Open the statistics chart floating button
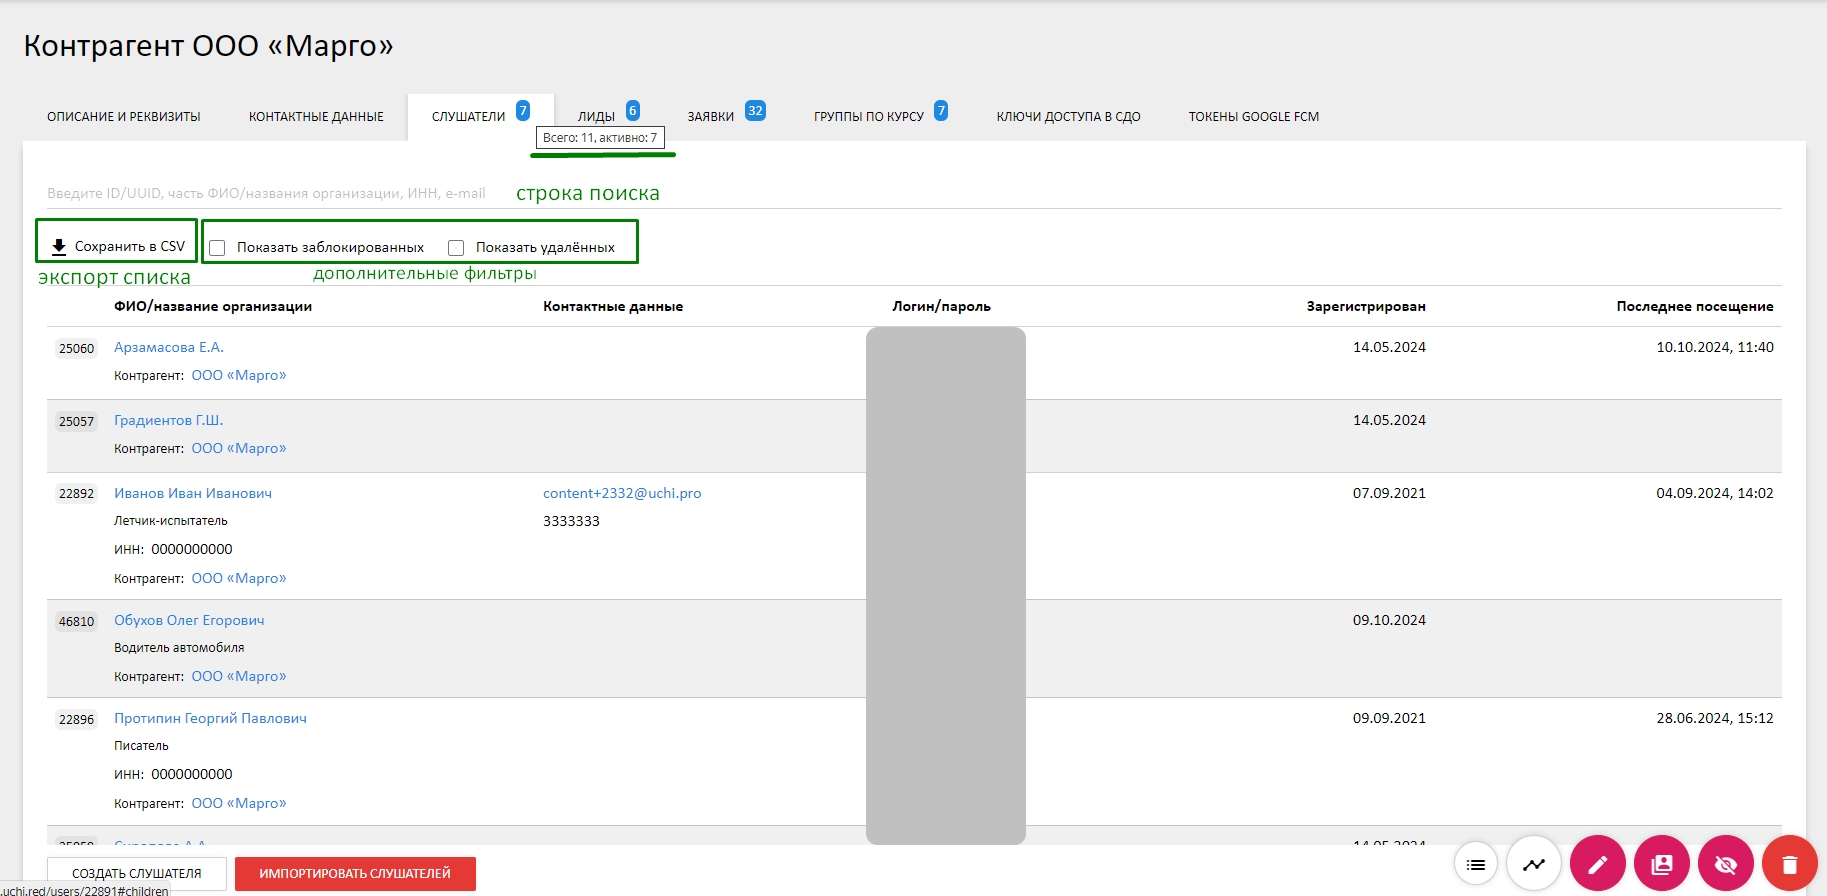 pos(1534,864)
